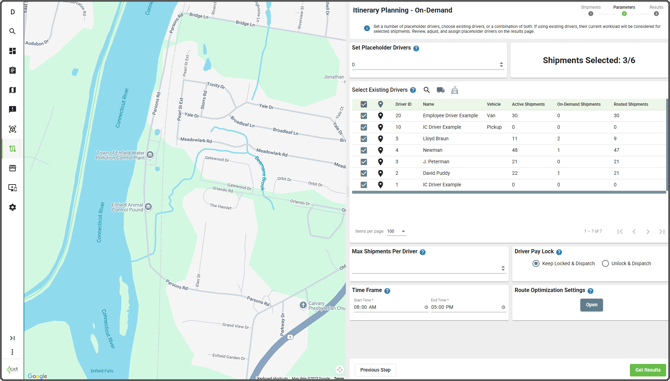Open the alert message icon in sidebar
670x381 pixels.
12,109
